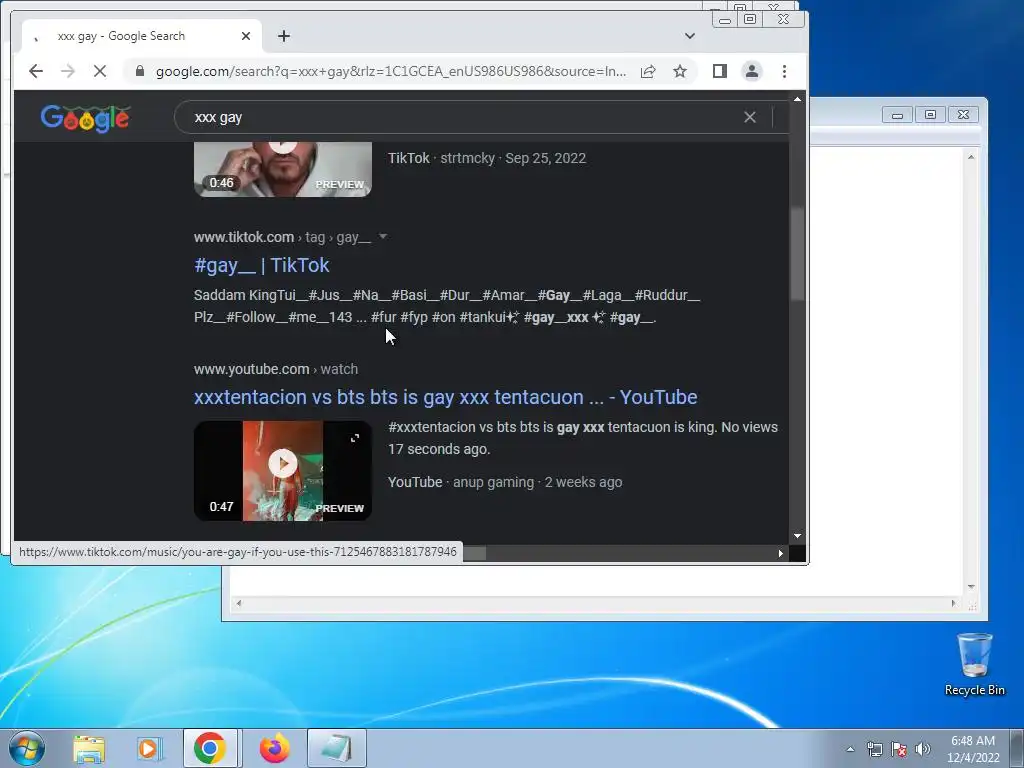Expand the tab search chevron
This screenshot has width=1024, height=768.
[690, 36]
